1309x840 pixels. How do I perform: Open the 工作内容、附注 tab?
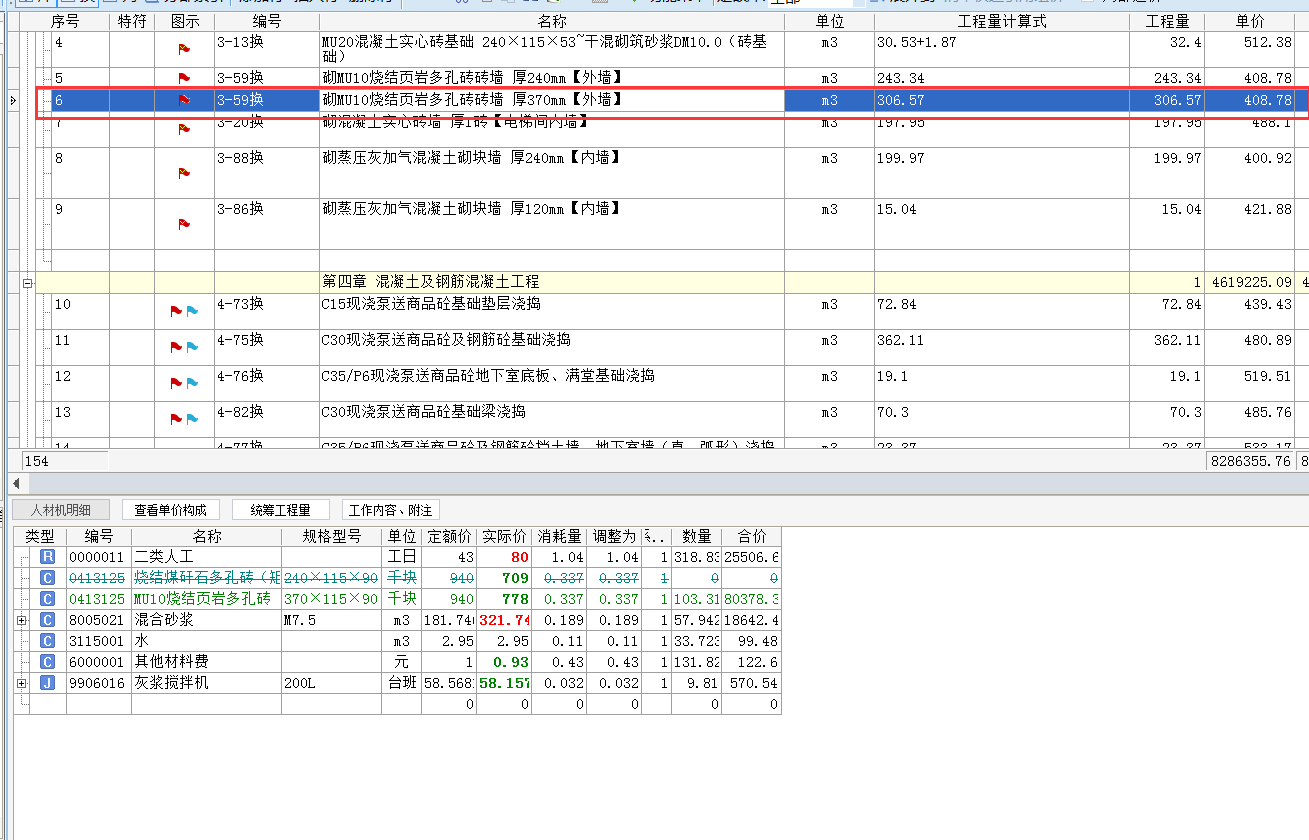391,510
